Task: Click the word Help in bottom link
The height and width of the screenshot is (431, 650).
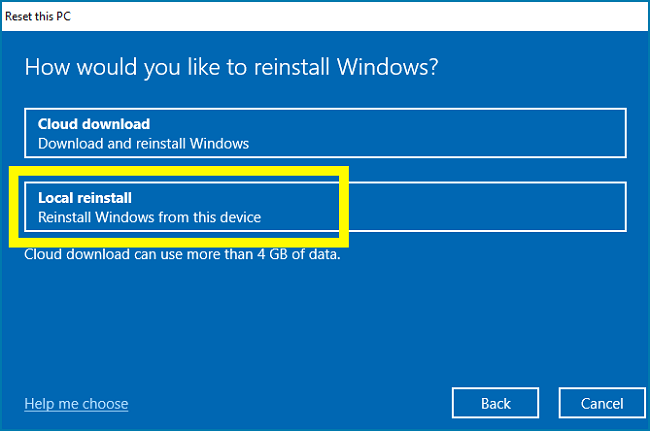Action: click(x=40, y=404)
